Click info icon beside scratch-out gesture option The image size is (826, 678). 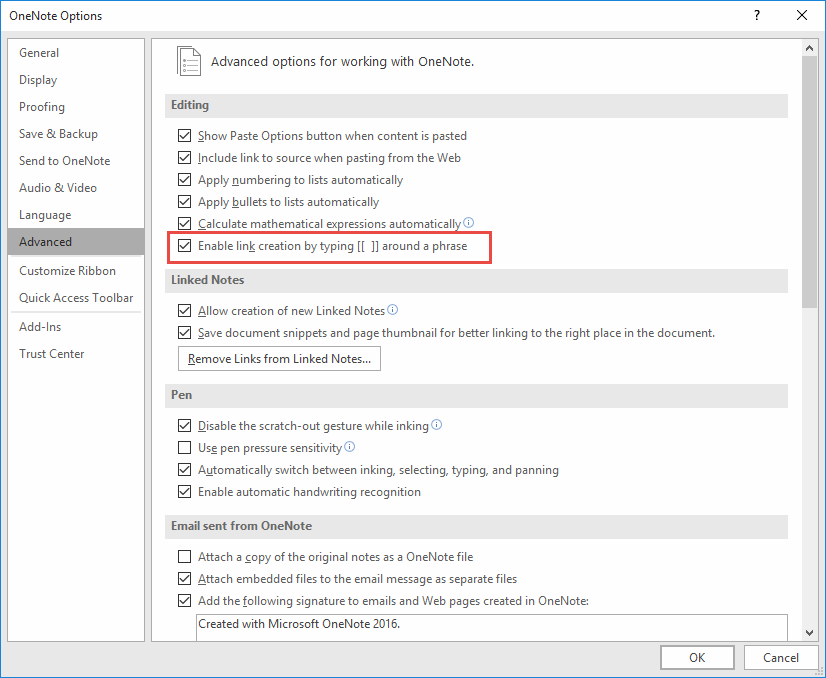(x=436, y=424)
